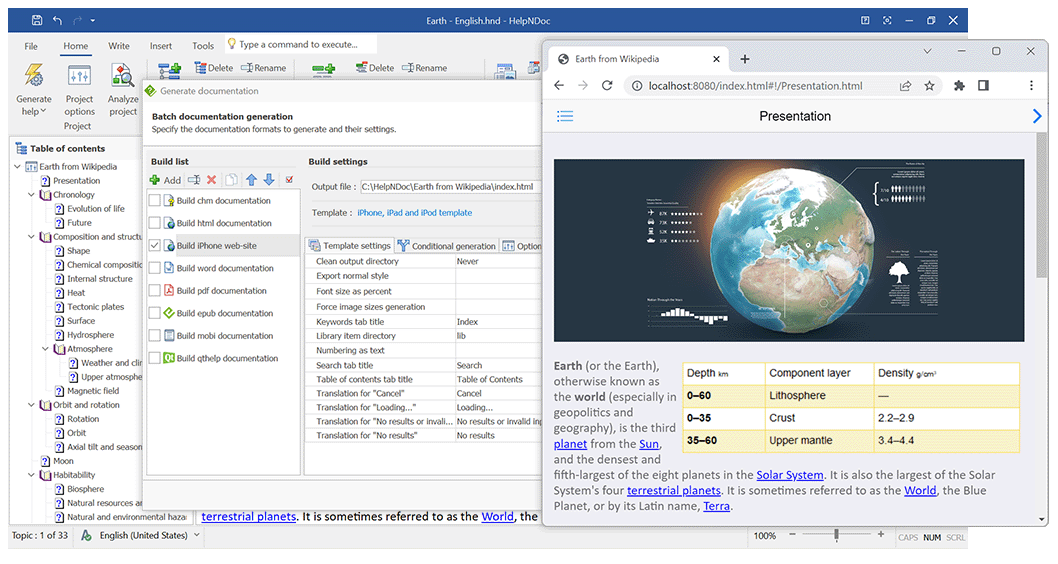Click the rename build icon next to Add
Image resolution: width=1058 pixels, height=564 pixels.
point(194,180)
